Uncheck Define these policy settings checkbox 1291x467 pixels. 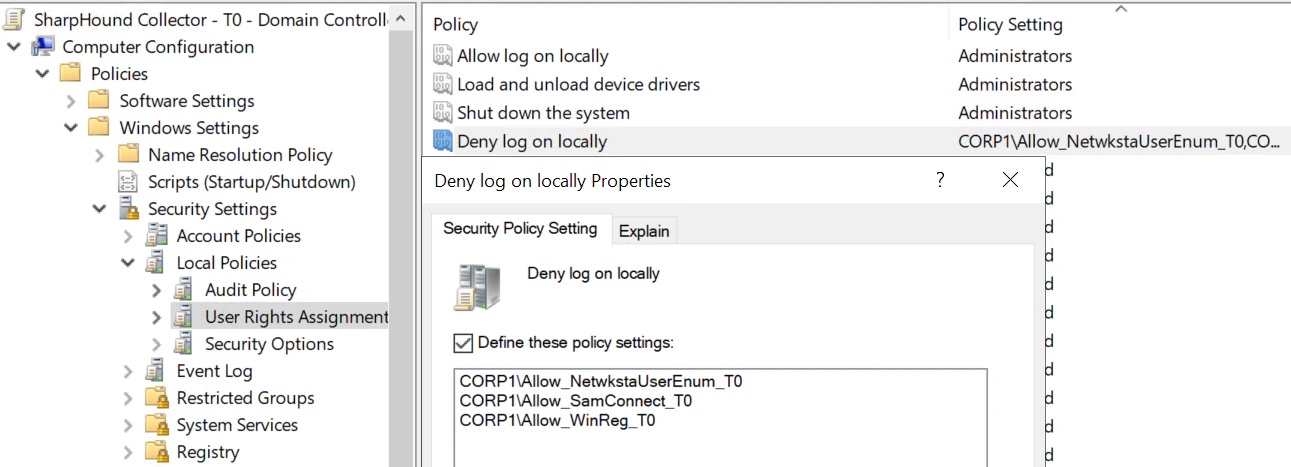[x=462, y=343]
